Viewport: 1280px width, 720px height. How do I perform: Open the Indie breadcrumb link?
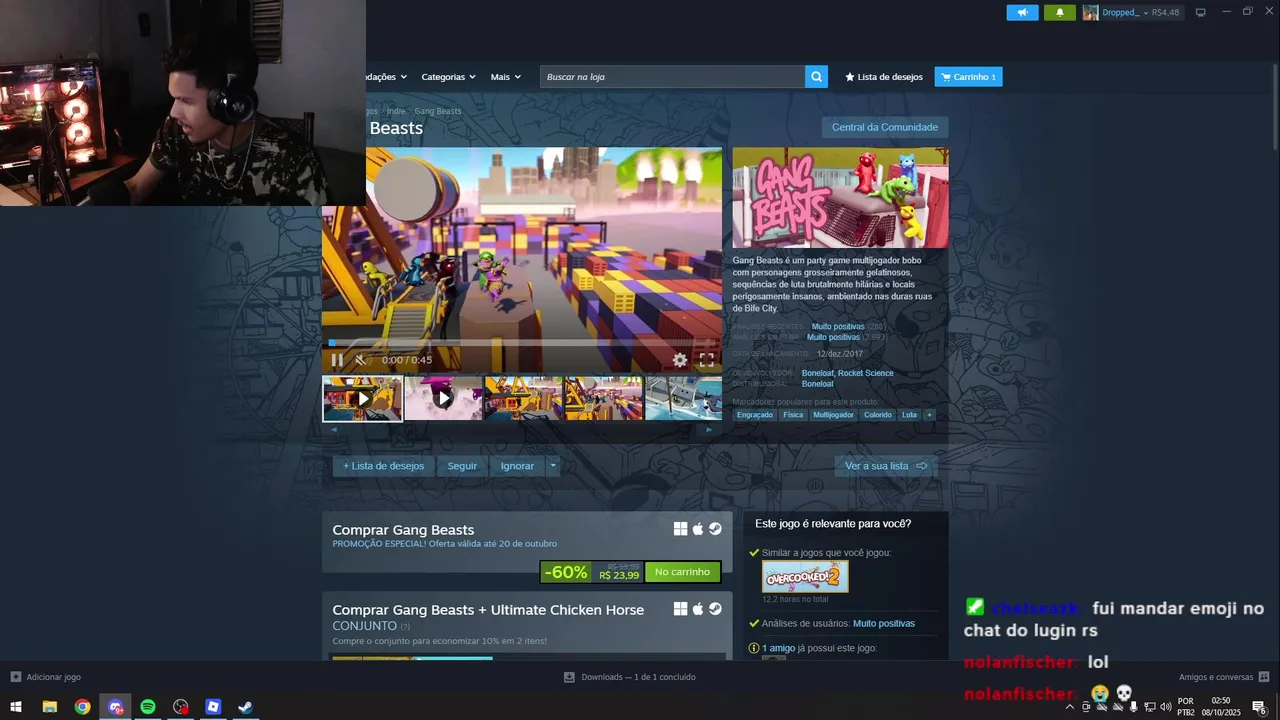point(396,111)
